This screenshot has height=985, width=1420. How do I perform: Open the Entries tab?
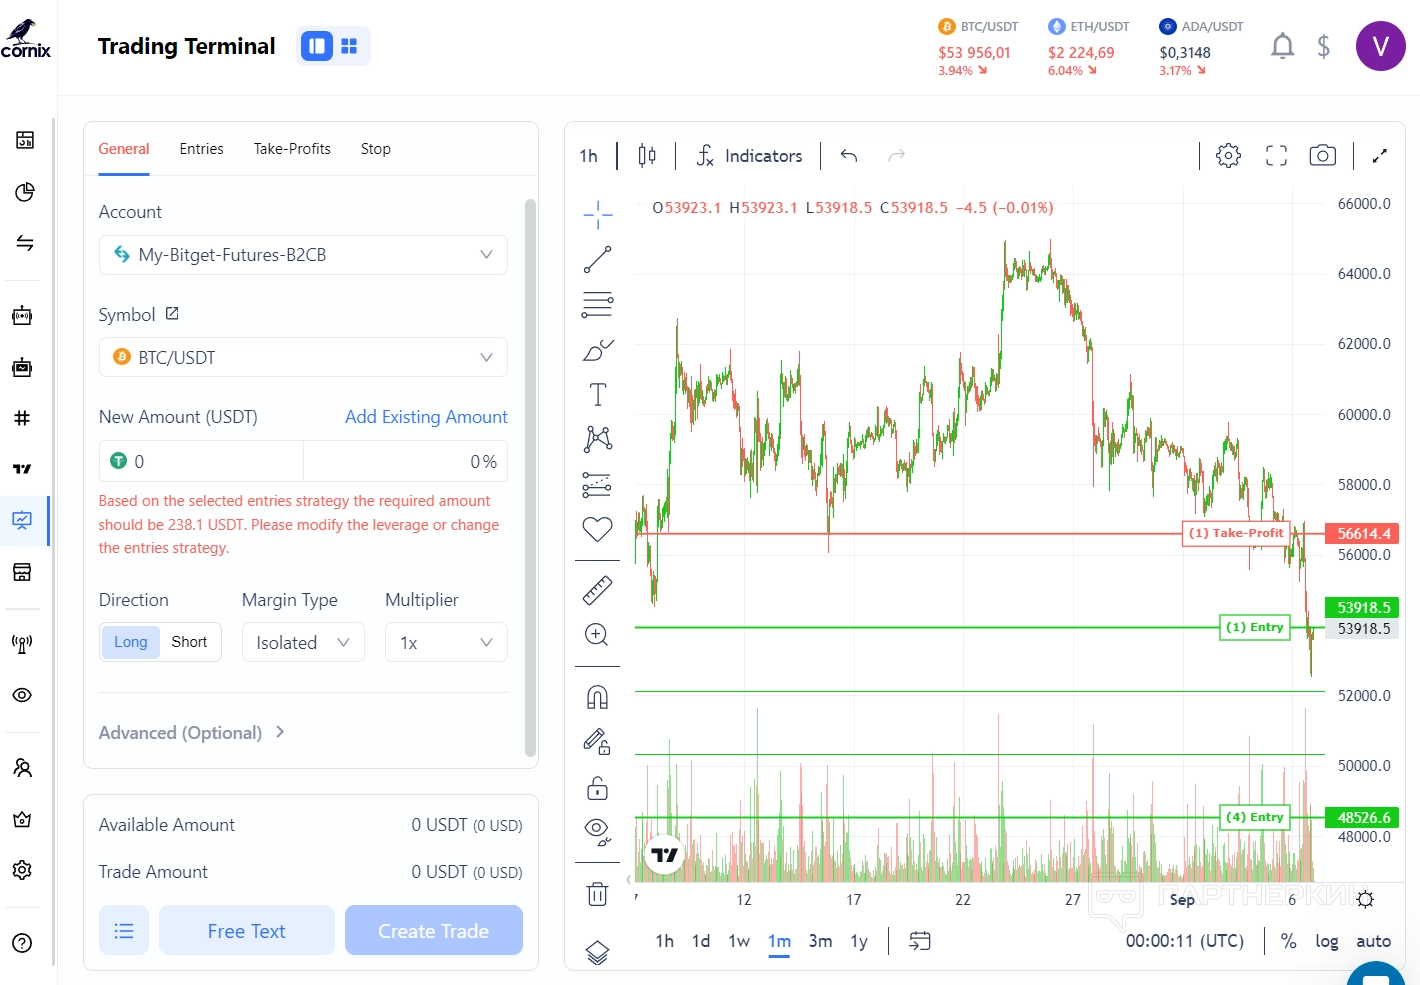201,149
